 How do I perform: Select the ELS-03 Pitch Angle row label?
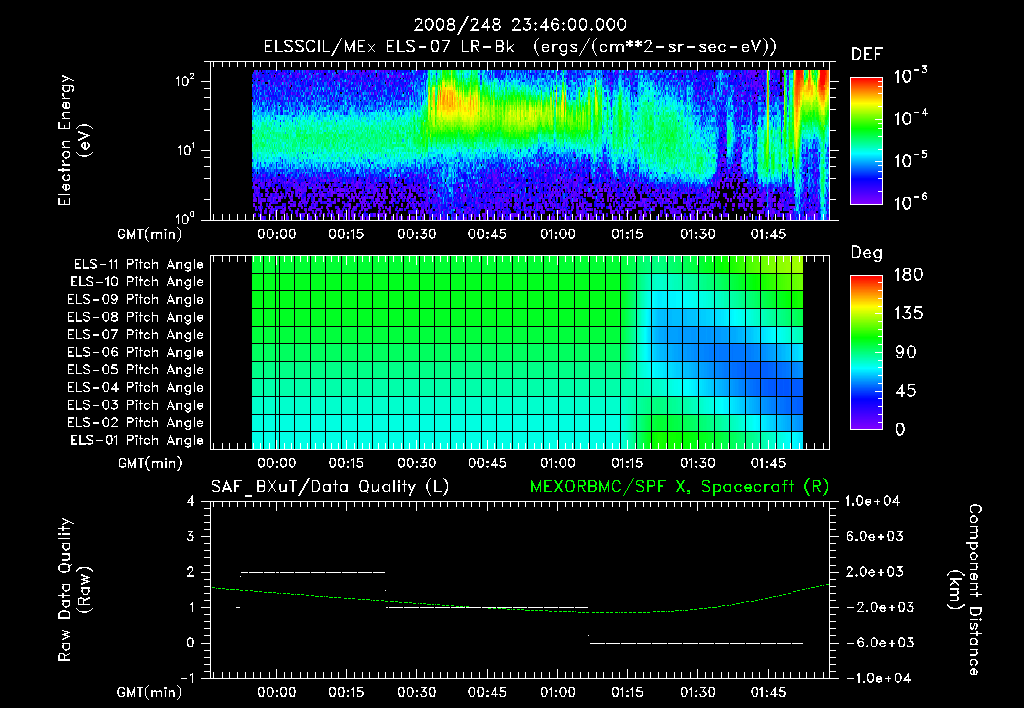pyautogui.click(x=135, y=406)
